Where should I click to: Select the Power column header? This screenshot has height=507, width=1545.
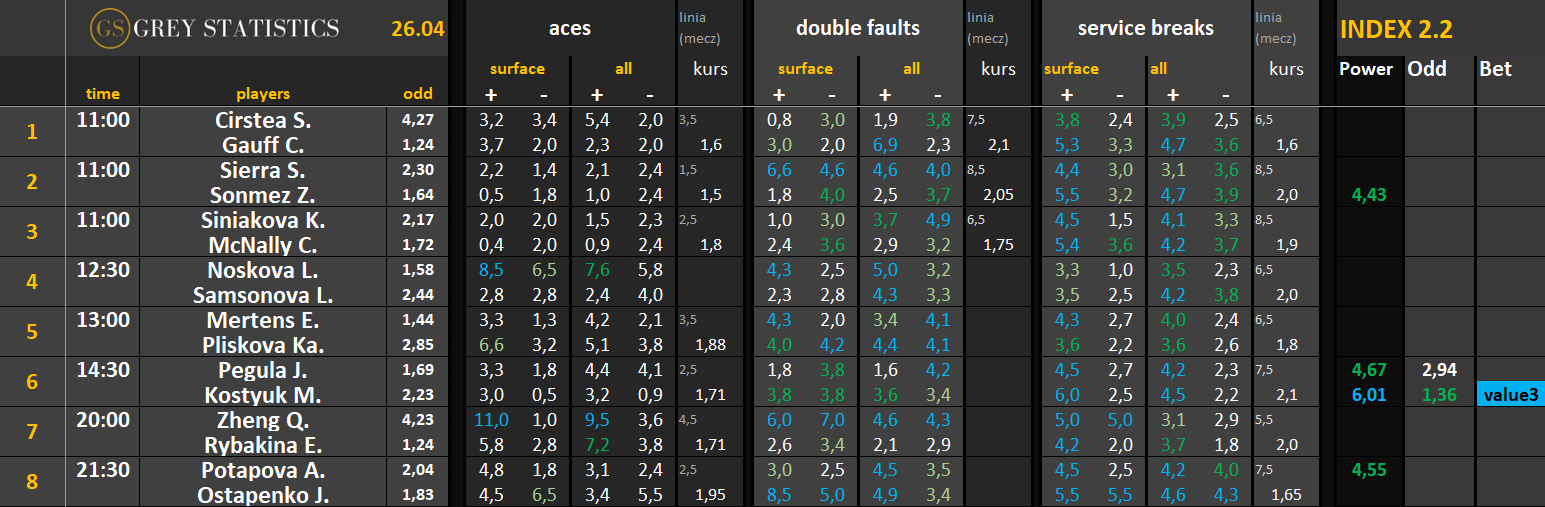pos(1365,69)
